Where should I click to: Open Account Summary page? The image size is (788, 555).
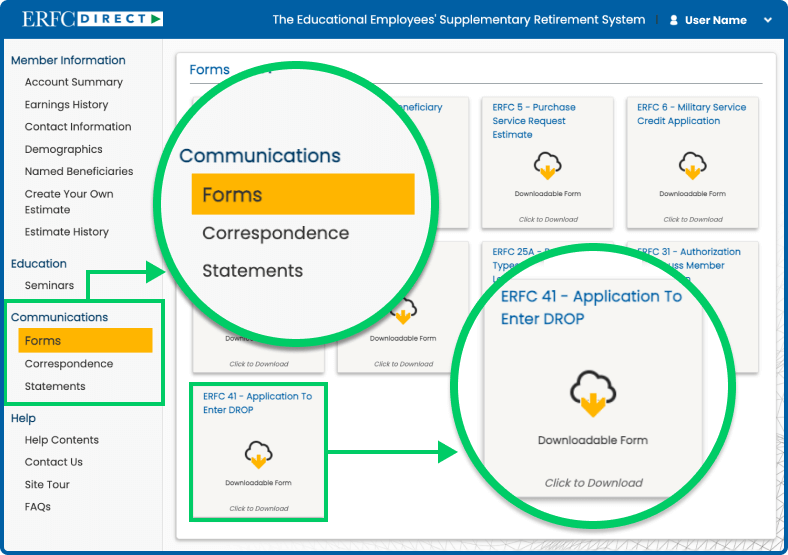pos(73,82)
